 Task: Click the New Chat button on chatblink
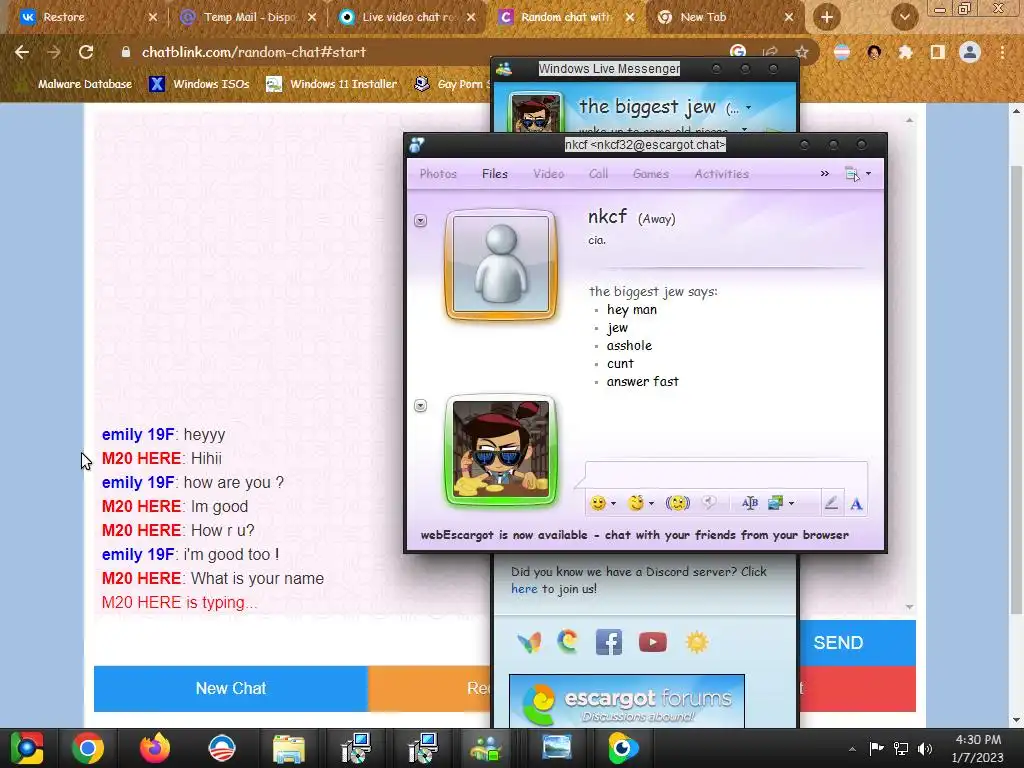pyautogui.click(x=231, y=688)
